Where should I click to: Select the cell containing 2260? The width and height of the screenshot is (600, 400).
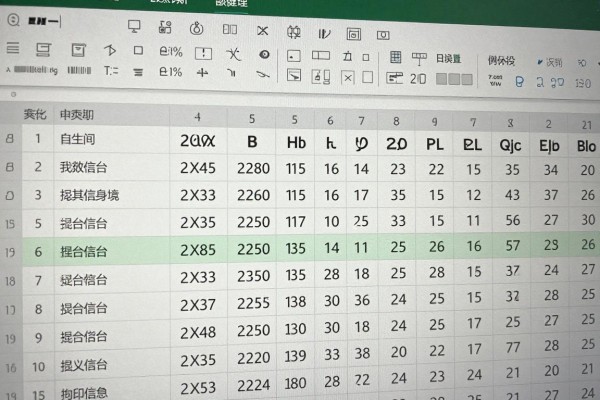(253, 196)
